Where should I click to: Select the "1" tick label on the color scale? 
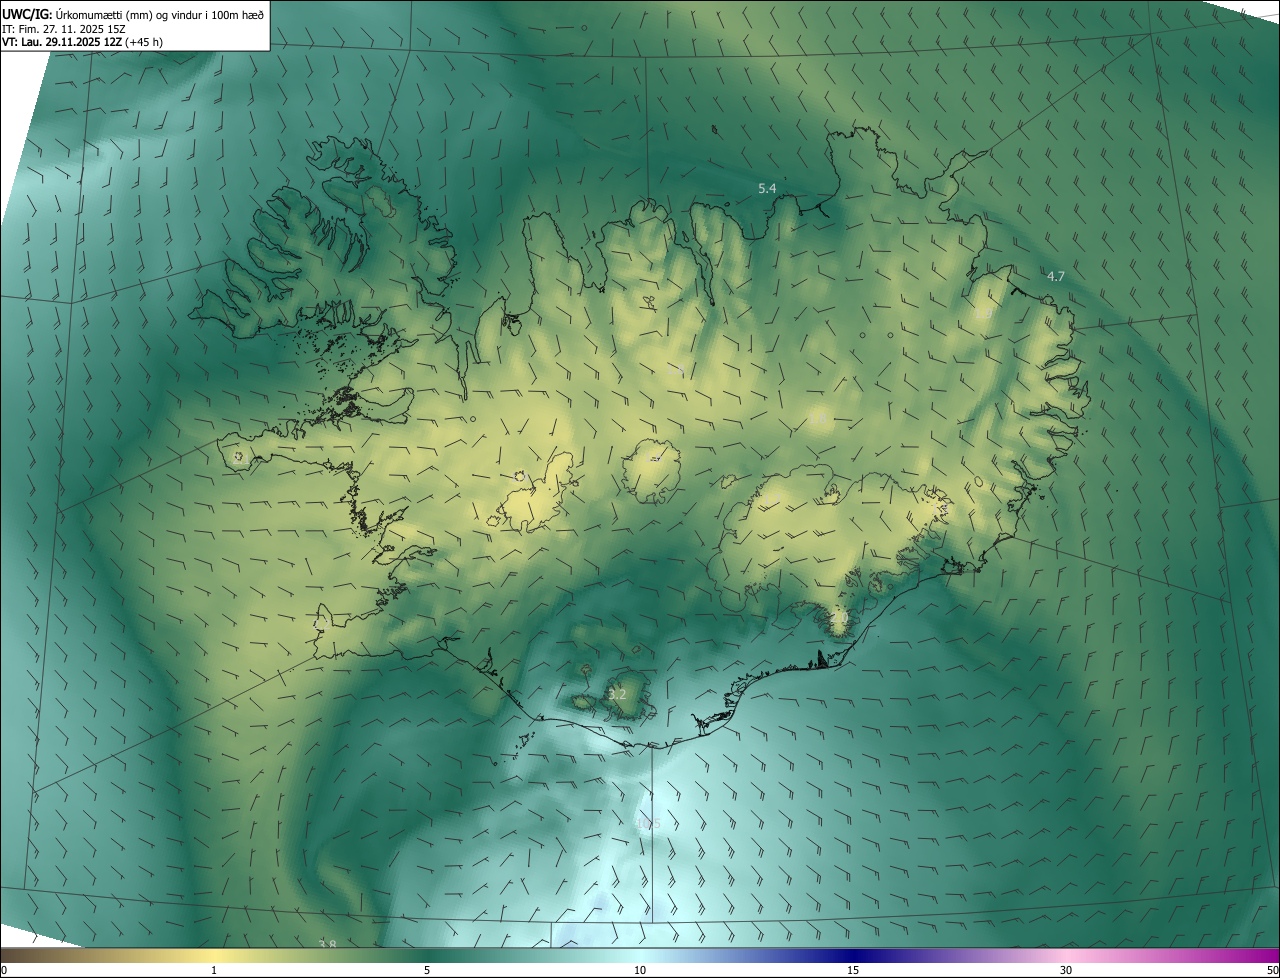tap(214, 970)
